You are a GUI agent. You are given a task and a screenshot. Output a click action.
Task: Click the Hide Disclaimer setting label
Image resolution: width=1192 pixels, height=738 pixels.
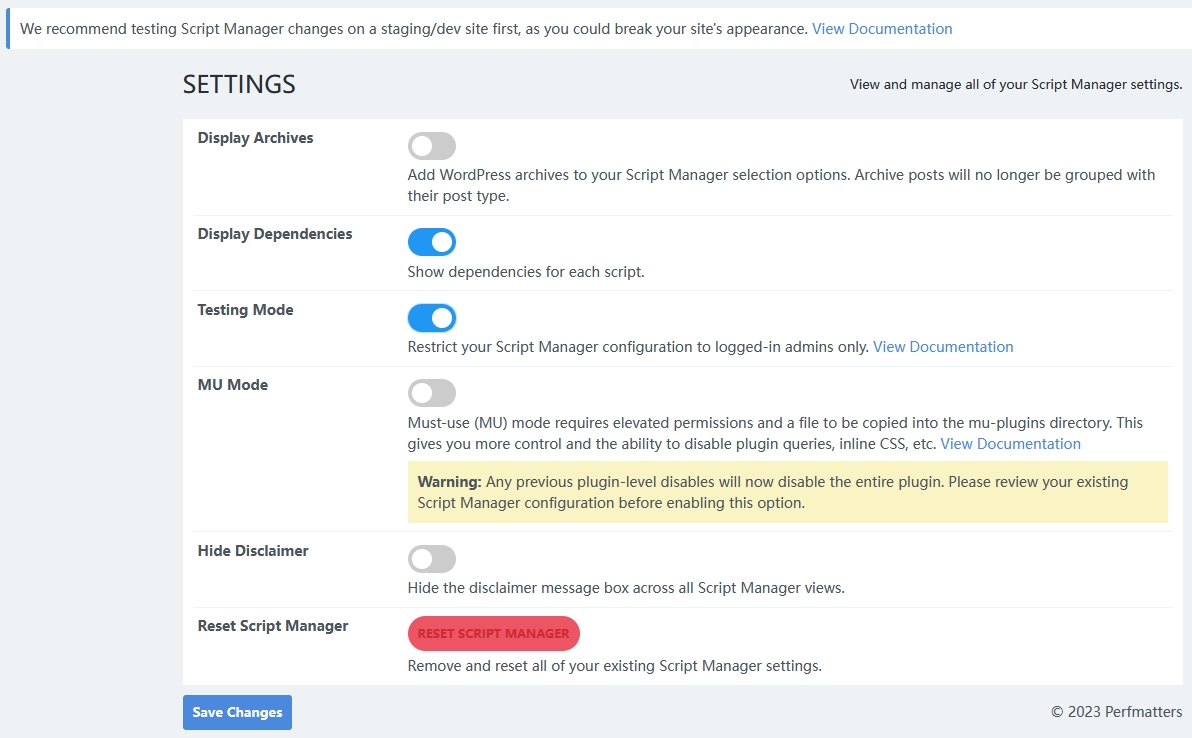252,551
